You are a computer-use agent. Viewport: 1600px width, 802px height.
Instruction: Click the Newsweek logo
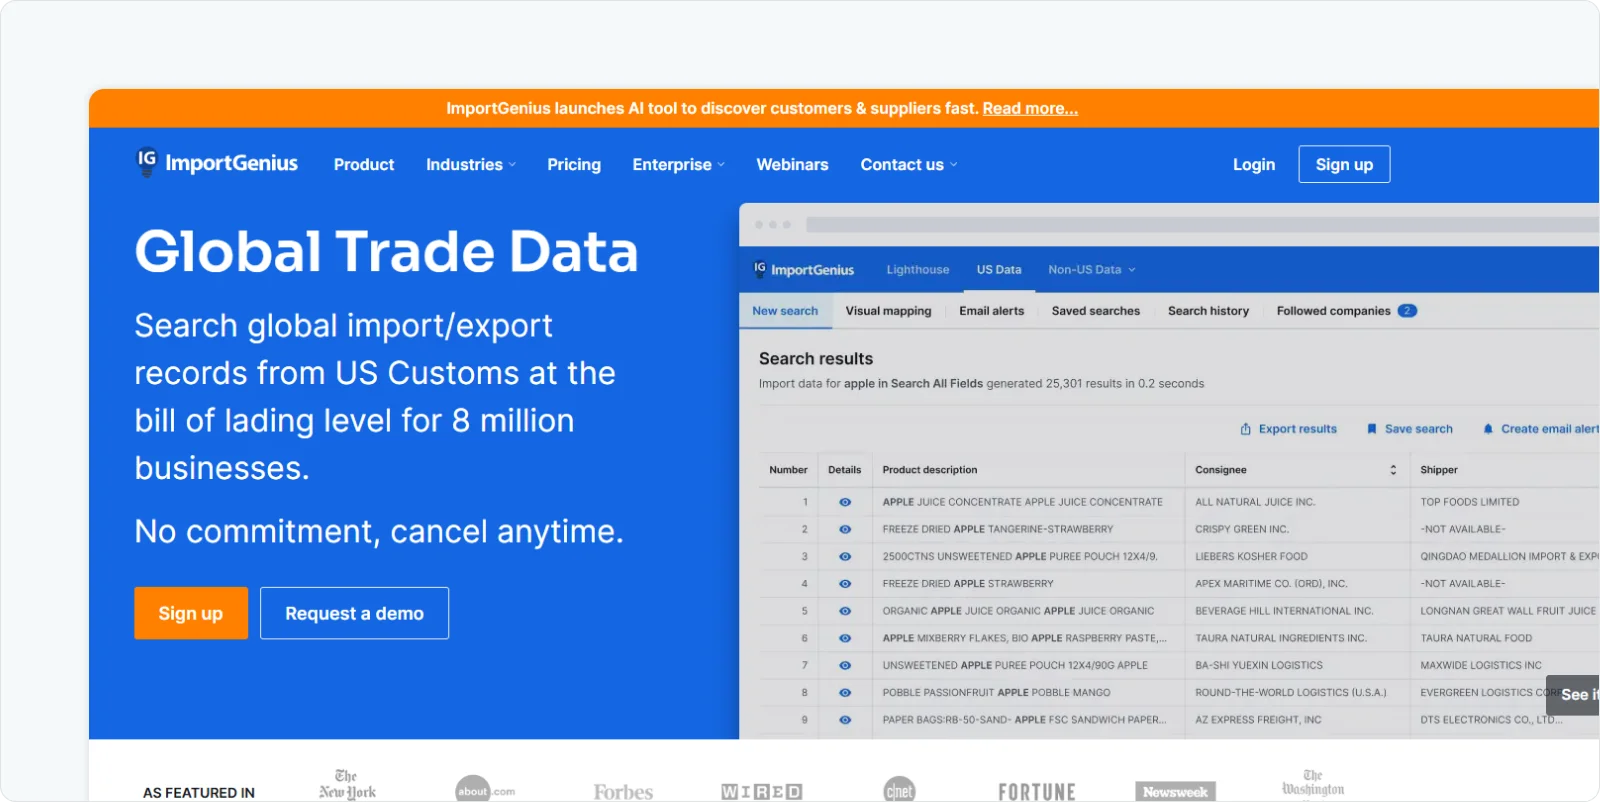point(1175,792)
